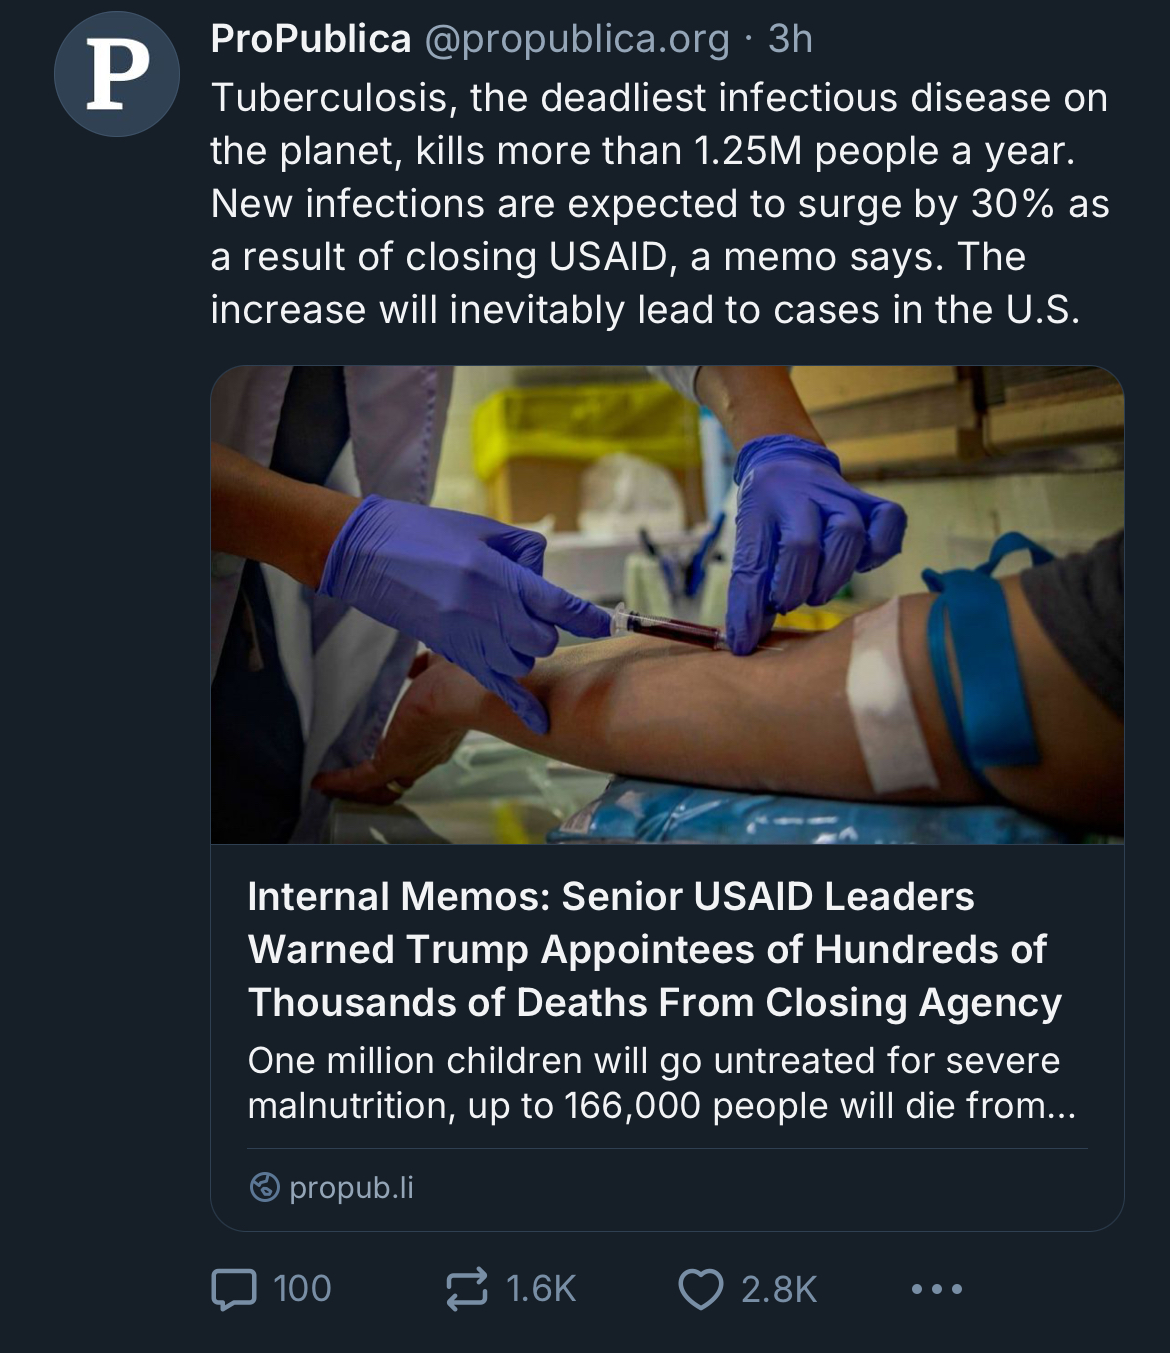This screenshot has height=1353, width=1170.
Task: Click the 'increase will inevitably lead' sentence
Action: click(645, 310)
